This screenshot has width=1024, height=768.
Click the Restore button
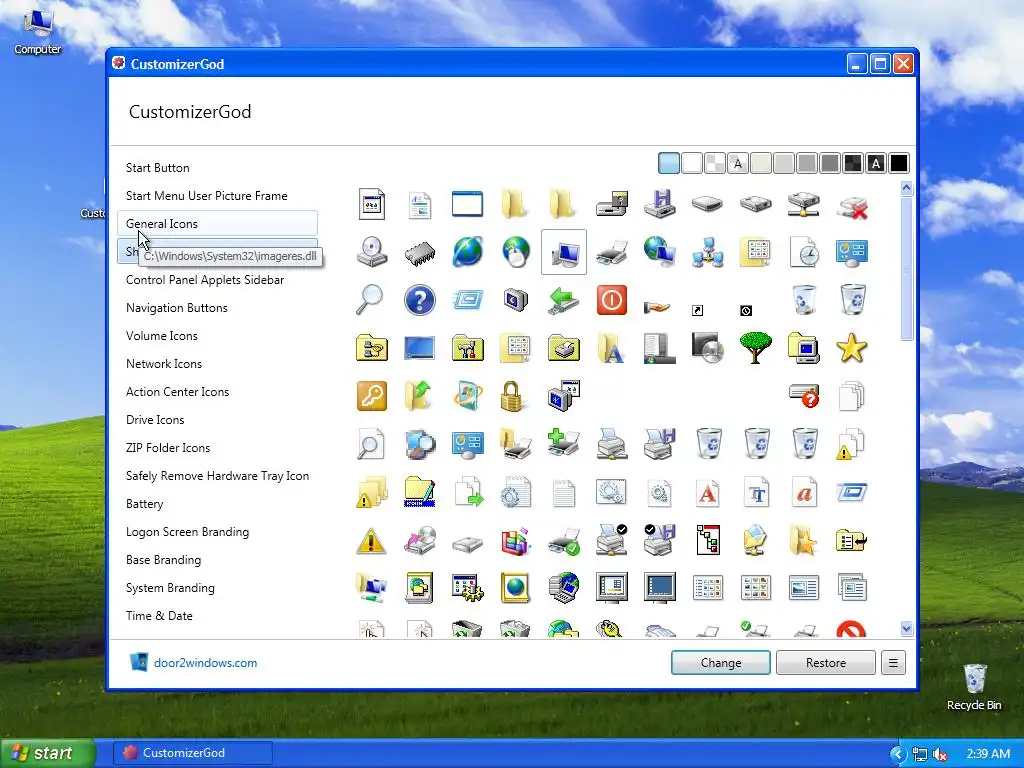pos(825,663)
